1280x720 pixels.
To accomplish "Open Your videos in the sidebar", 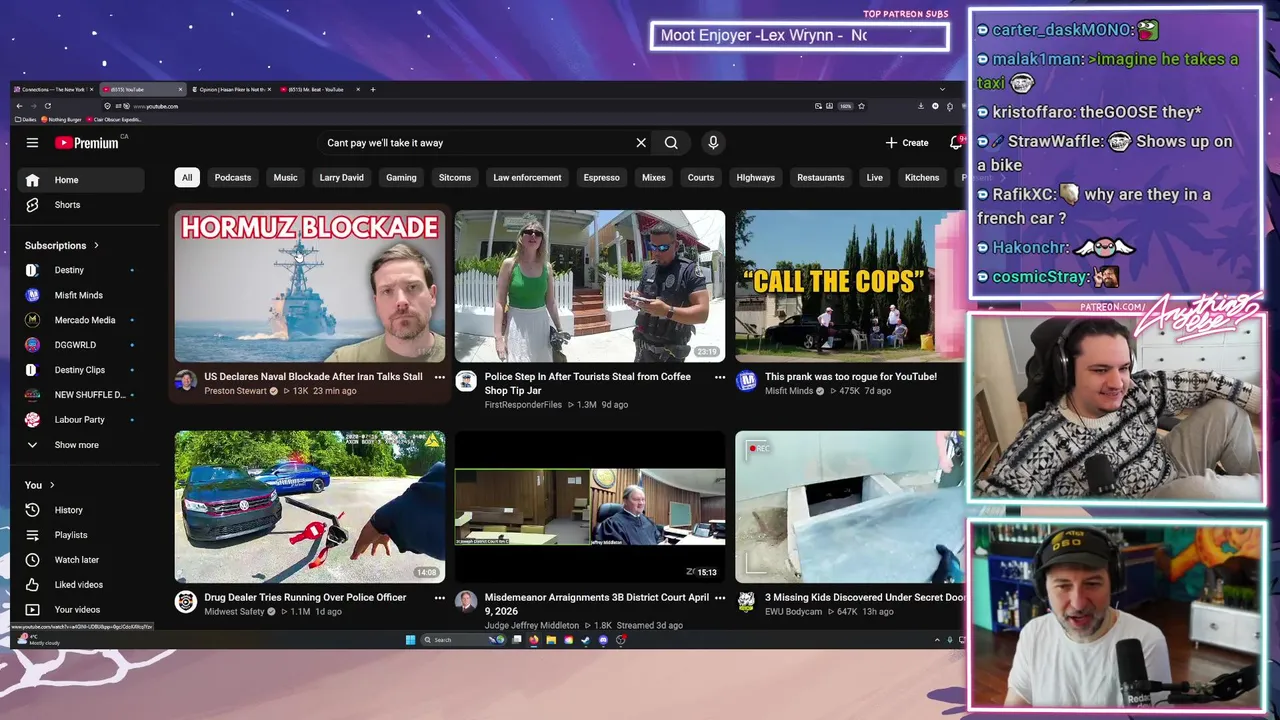I will [80, 610].
